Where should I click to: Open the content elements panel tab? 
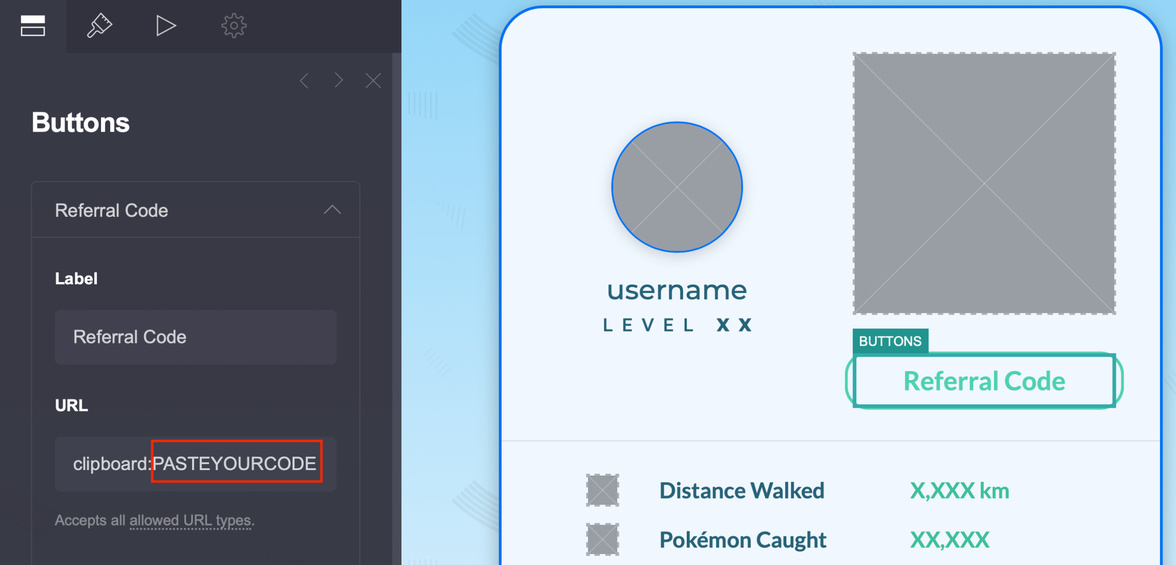pos(33,26)
